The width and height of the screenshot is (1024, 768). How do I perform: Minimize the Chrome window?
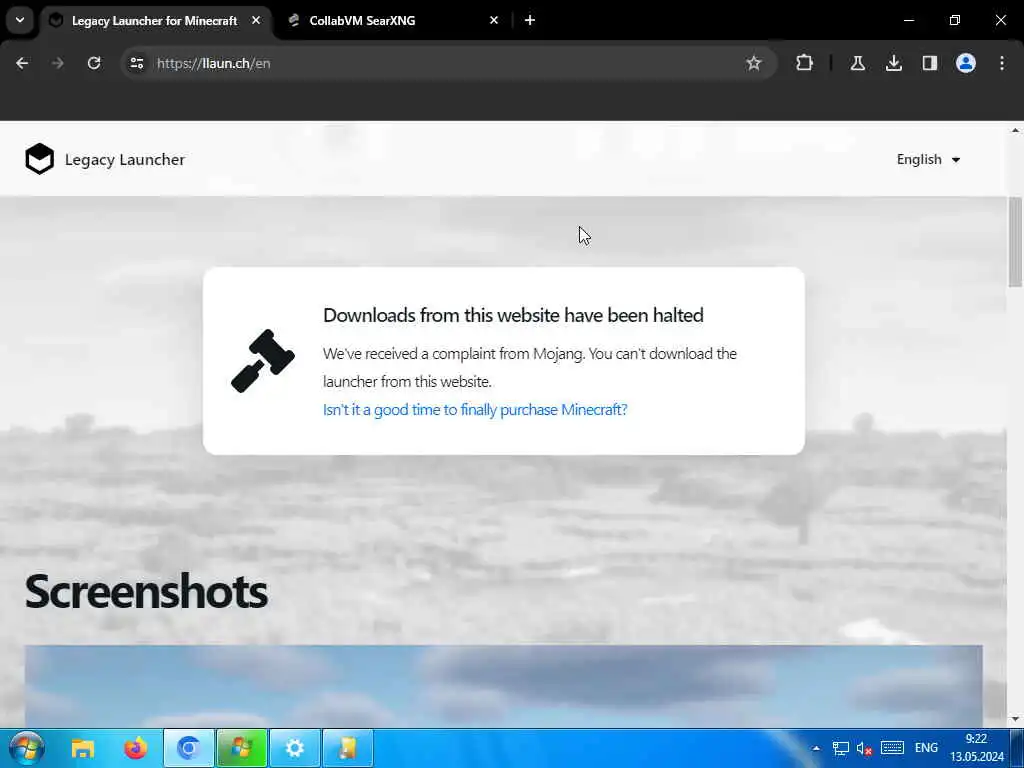click(908, 20)
